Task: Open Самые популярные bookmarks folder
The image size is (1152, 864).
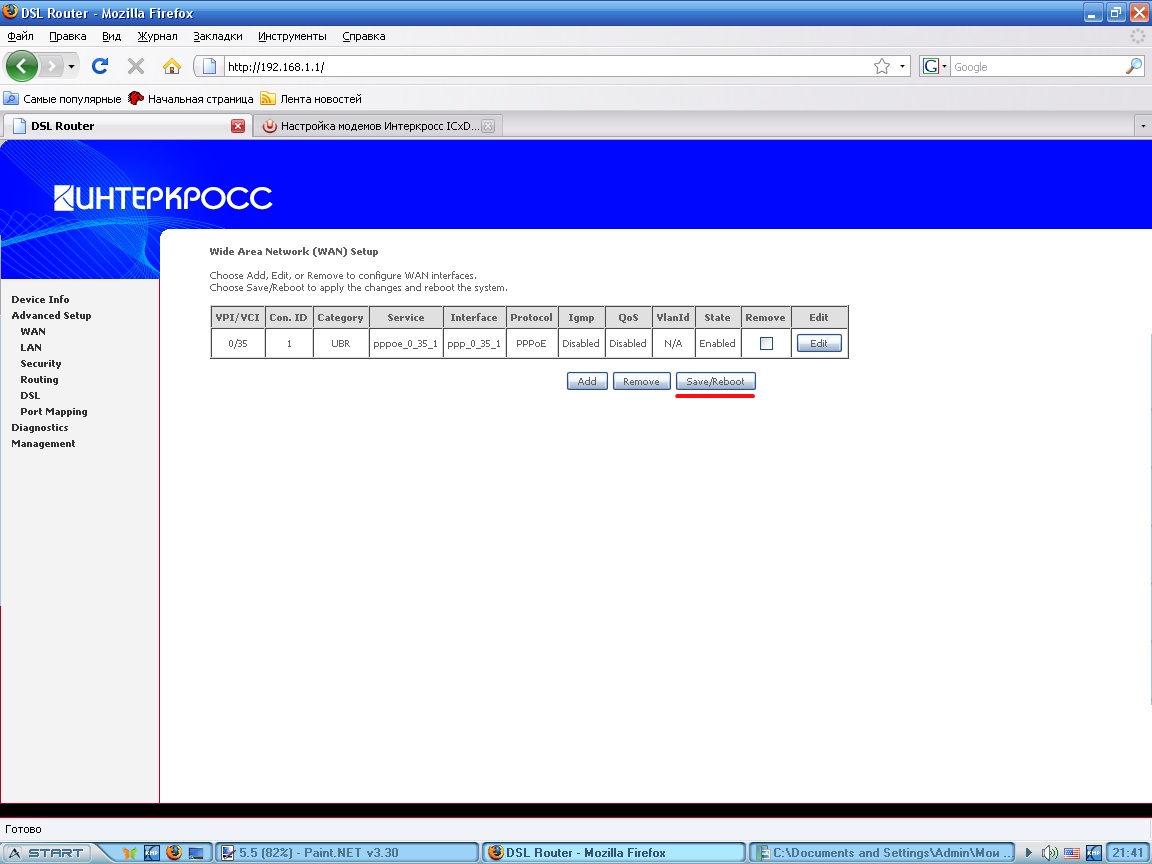Action: click(62, 98)
